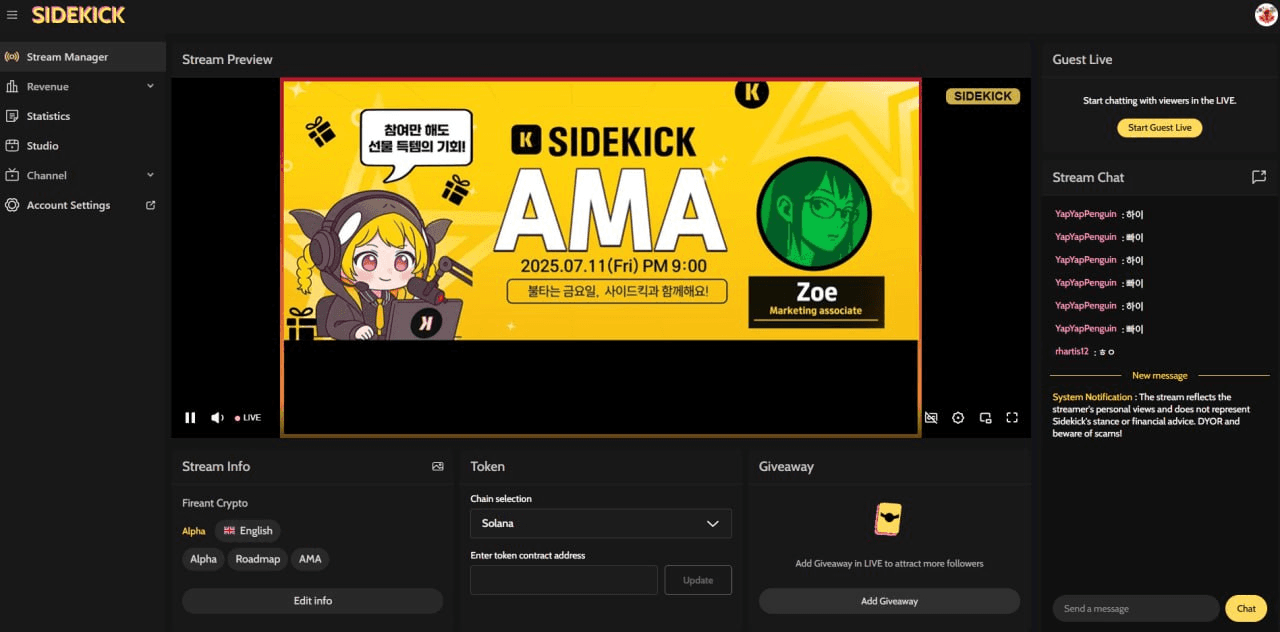Pop out the Stream Chat window
The width and height of the screenshot is (1280, 632).
(1259, 177)
